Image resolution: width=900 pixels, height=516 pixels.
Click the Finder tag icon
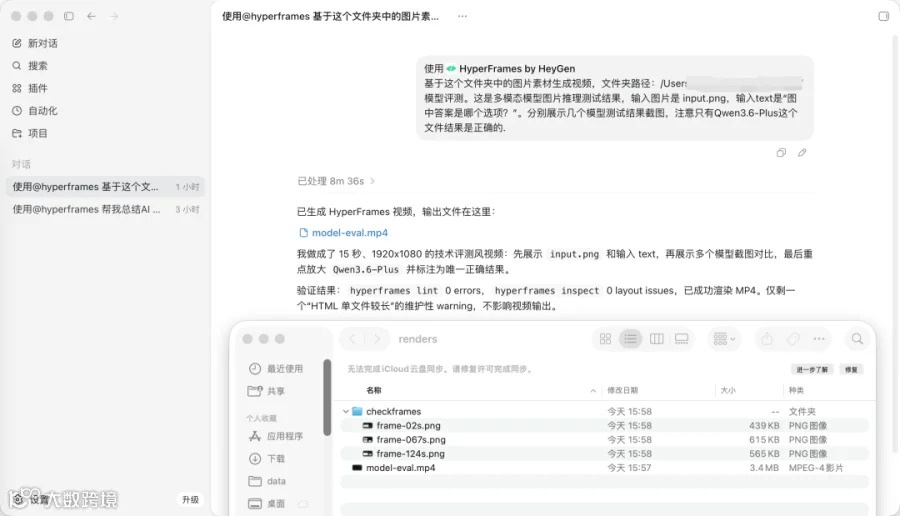[793, 339]
